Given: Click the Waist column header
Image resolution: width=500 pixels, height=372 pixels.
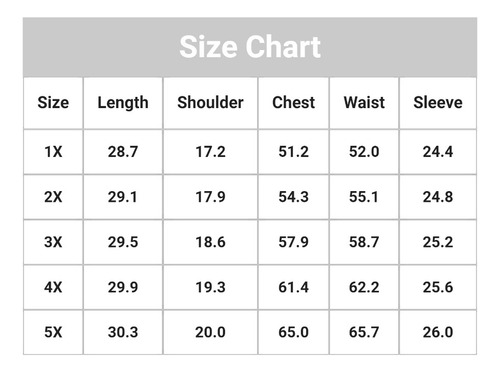Looking at the screenshot, I should (x=364, y=103).
